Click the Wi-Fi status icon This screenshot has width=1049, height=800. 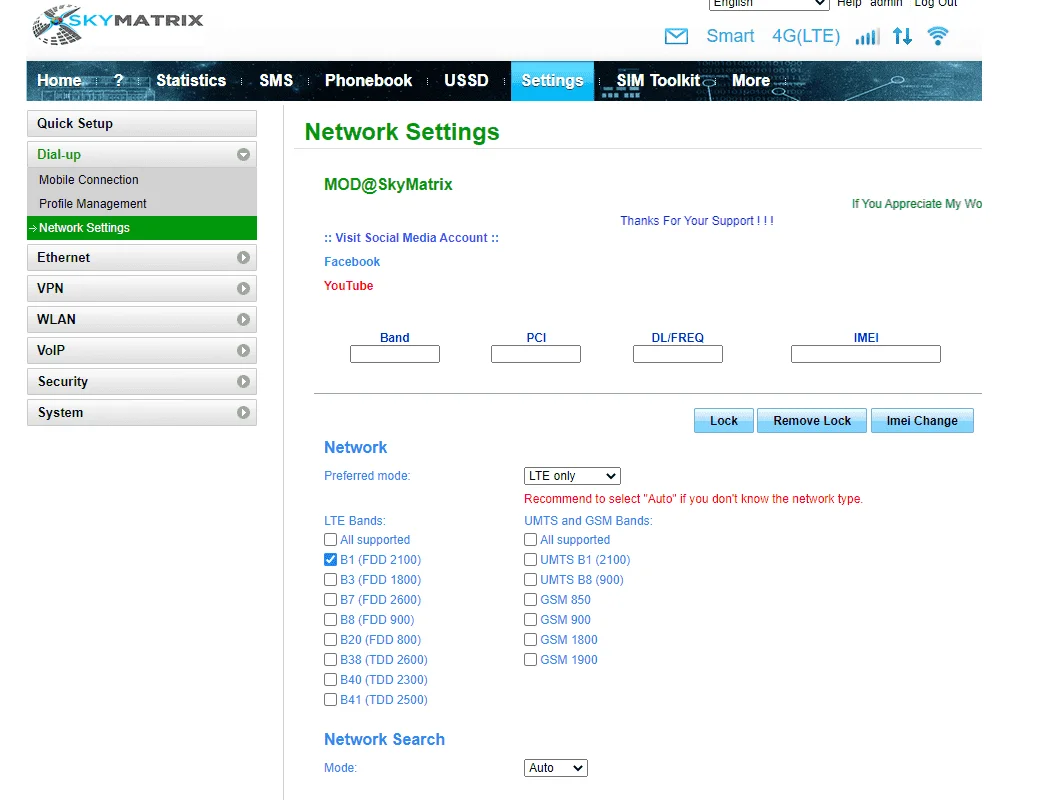(x=938, y=36)
